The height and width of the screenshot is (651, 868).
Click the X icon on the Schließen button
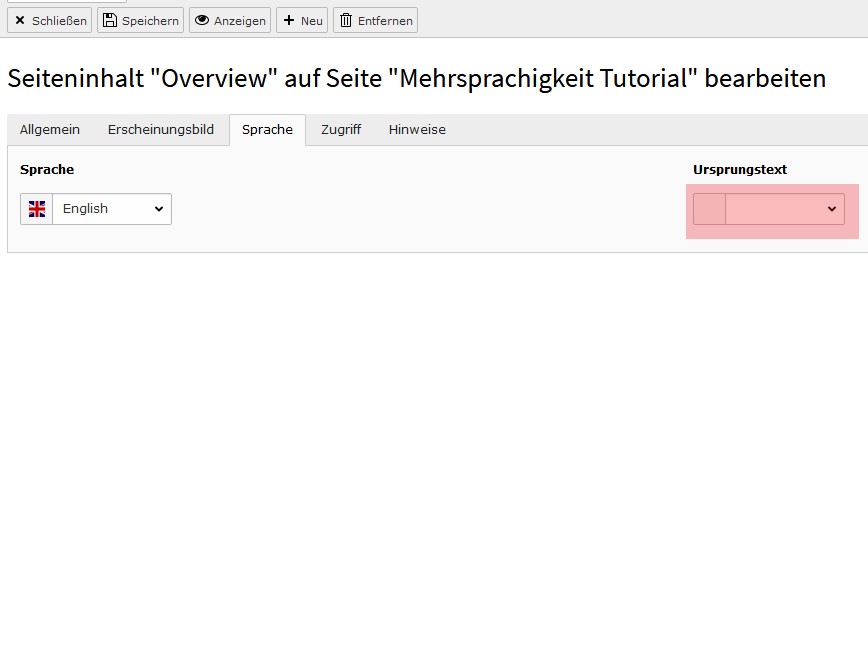pyautogui.click(x=20, y=20)
